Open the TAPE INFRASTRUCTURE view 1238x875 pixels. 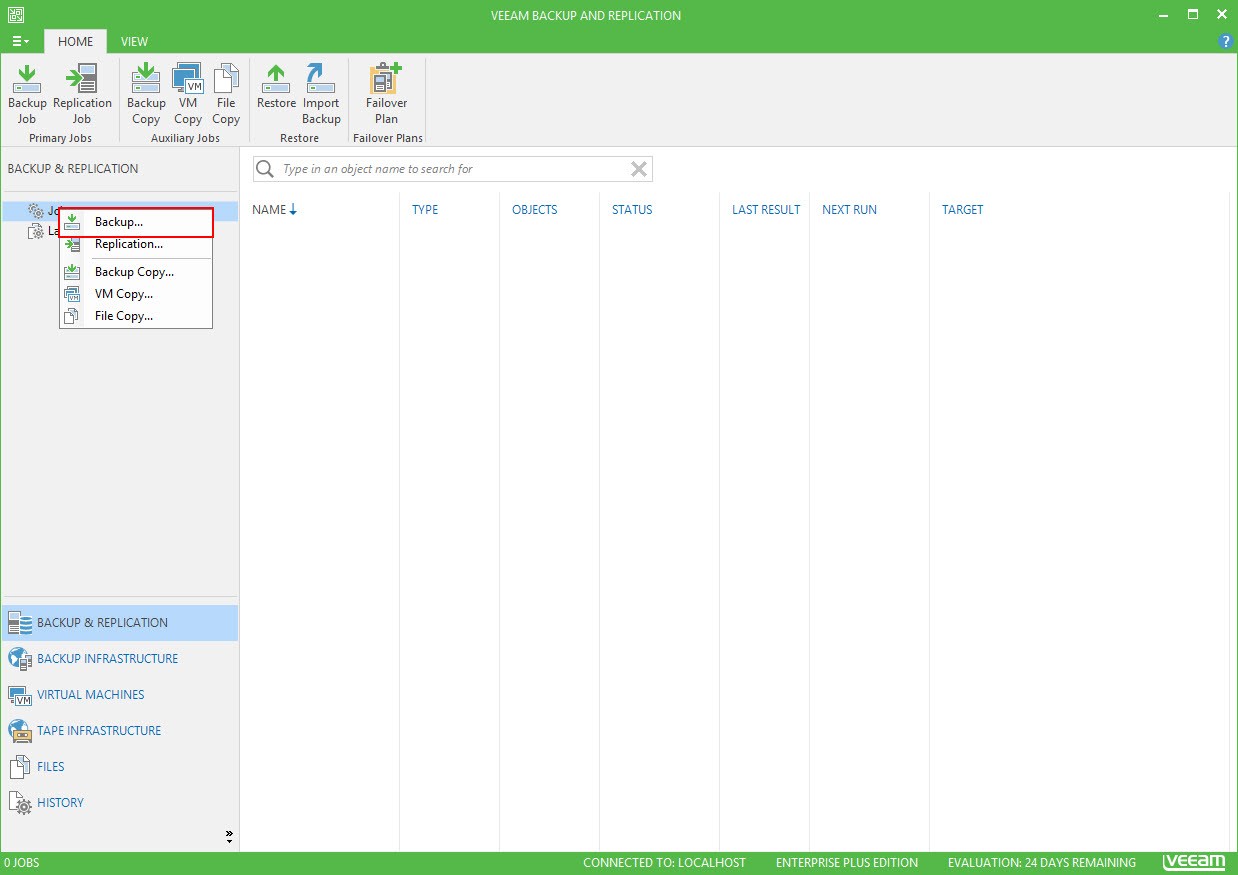pyautogui.click(x=120, y=731)
